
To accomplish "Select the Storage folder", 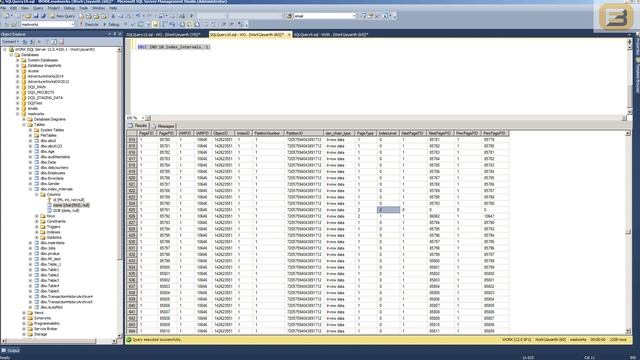I will point(40,334).
